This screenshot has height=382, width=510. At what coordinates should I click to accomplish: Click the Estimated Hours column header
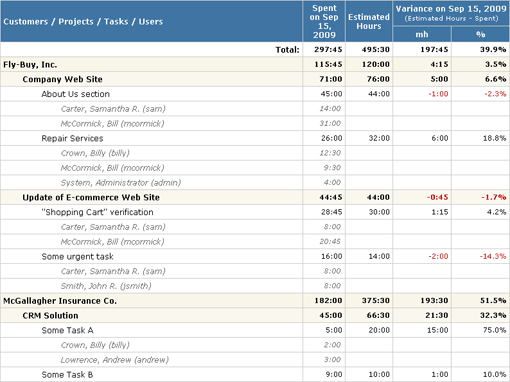pyautogui.click(x=369, y=21)
